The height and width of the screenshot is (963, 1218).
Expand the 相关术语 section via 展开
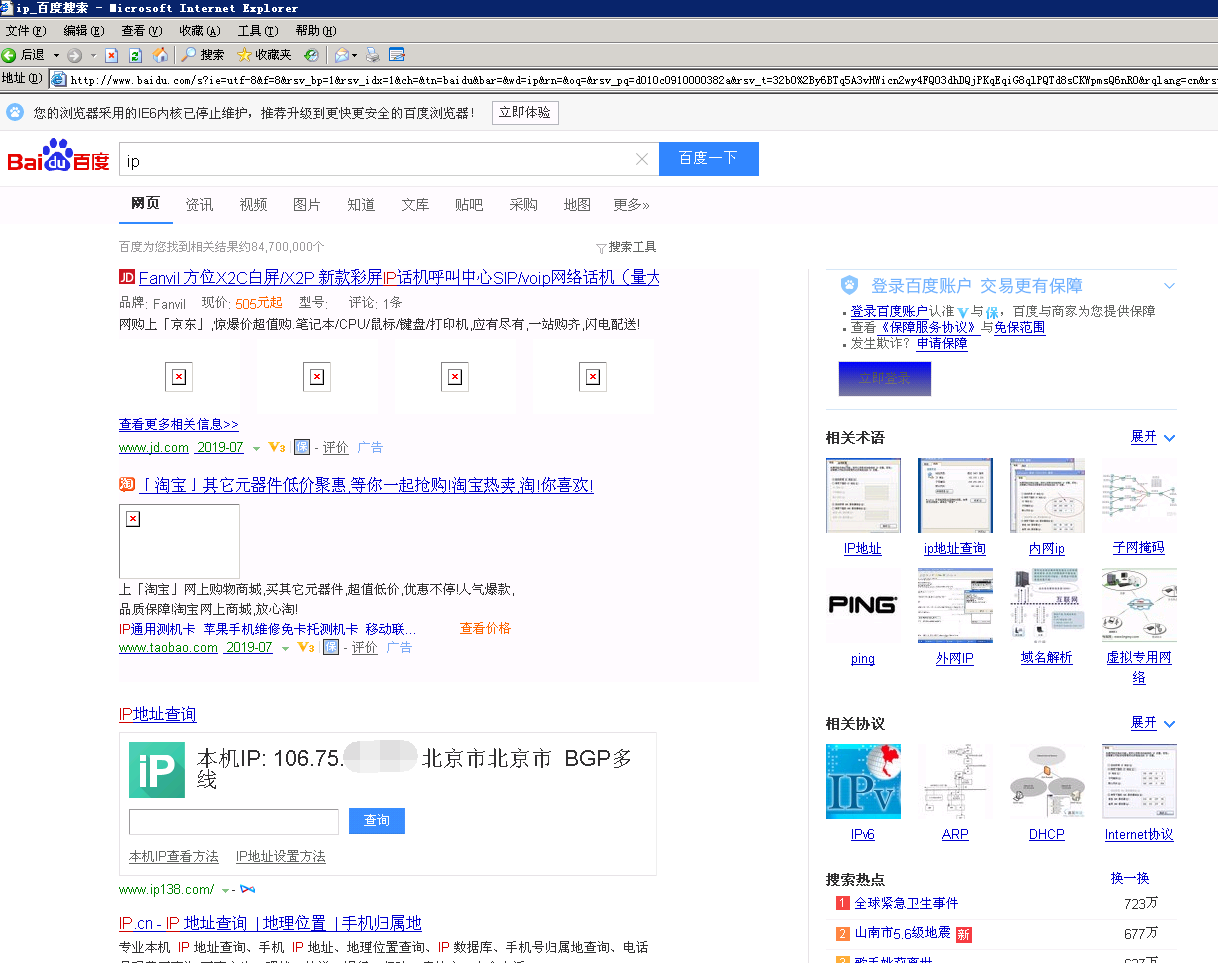[1153, 437]
